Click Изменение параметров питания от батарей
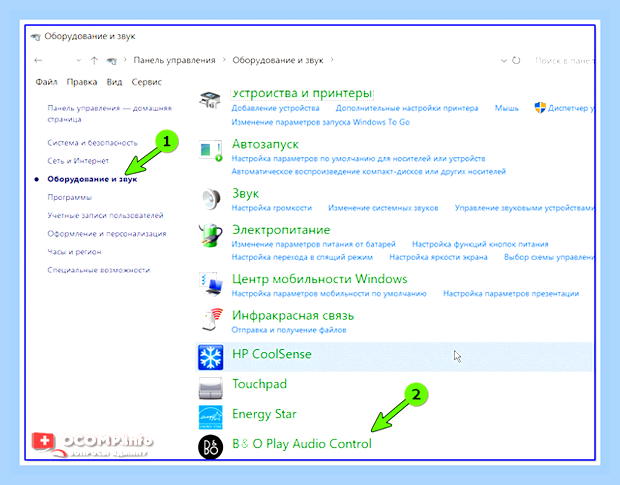This screenshot has width=620, height=485. point(314,244)
